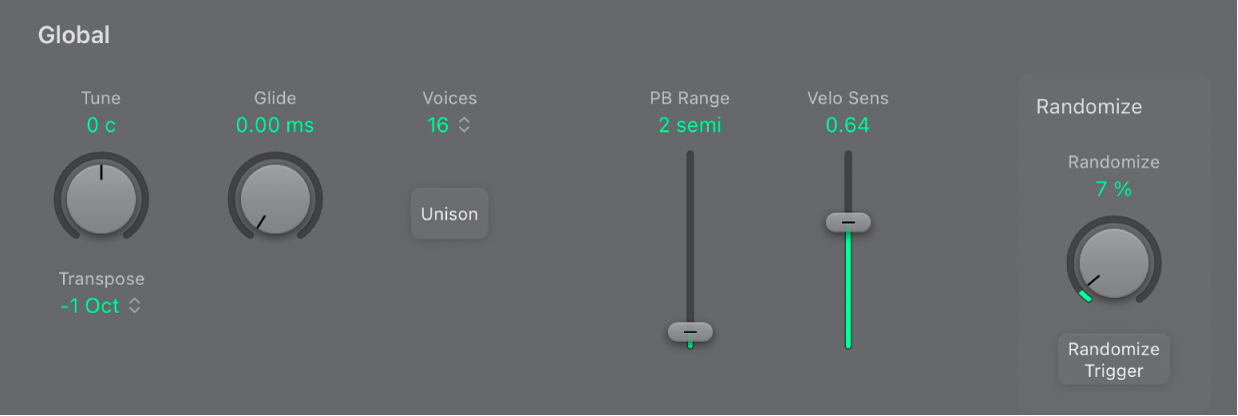Open the Transpose pop-up menu
Screen dimensions: 1238x416
100,306
